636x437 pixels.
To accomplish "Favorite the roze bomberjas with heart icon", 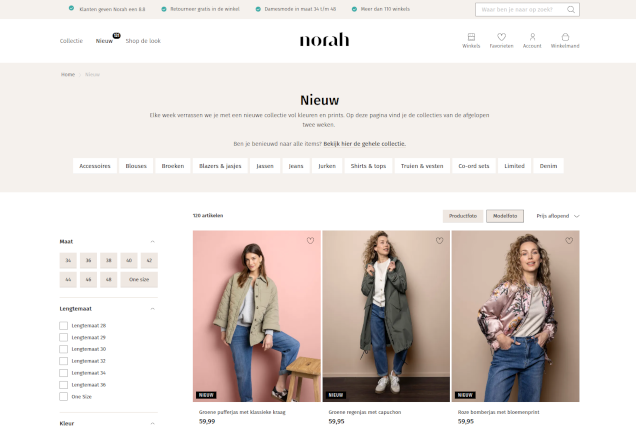I will [569, 241].
